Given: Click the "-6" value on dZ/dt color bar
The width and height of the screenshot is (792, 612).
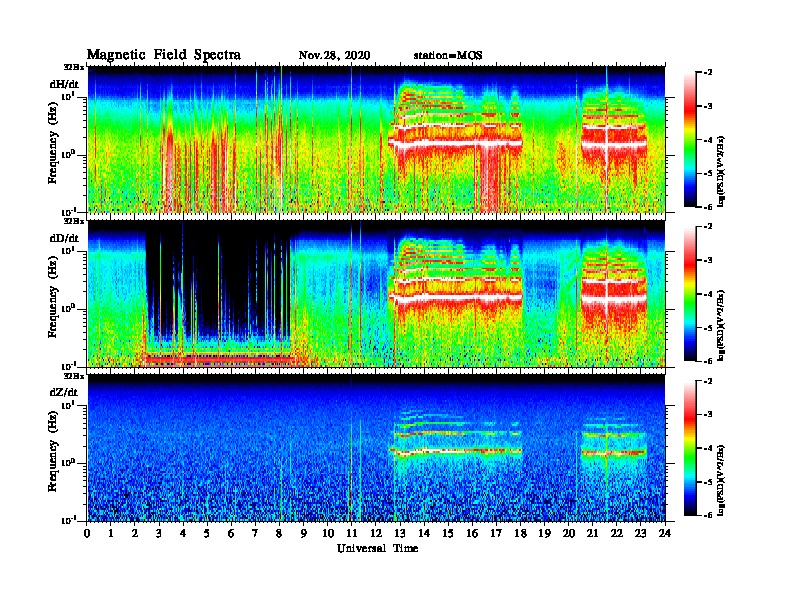Looking at the screenshot, I should point(709,515).
